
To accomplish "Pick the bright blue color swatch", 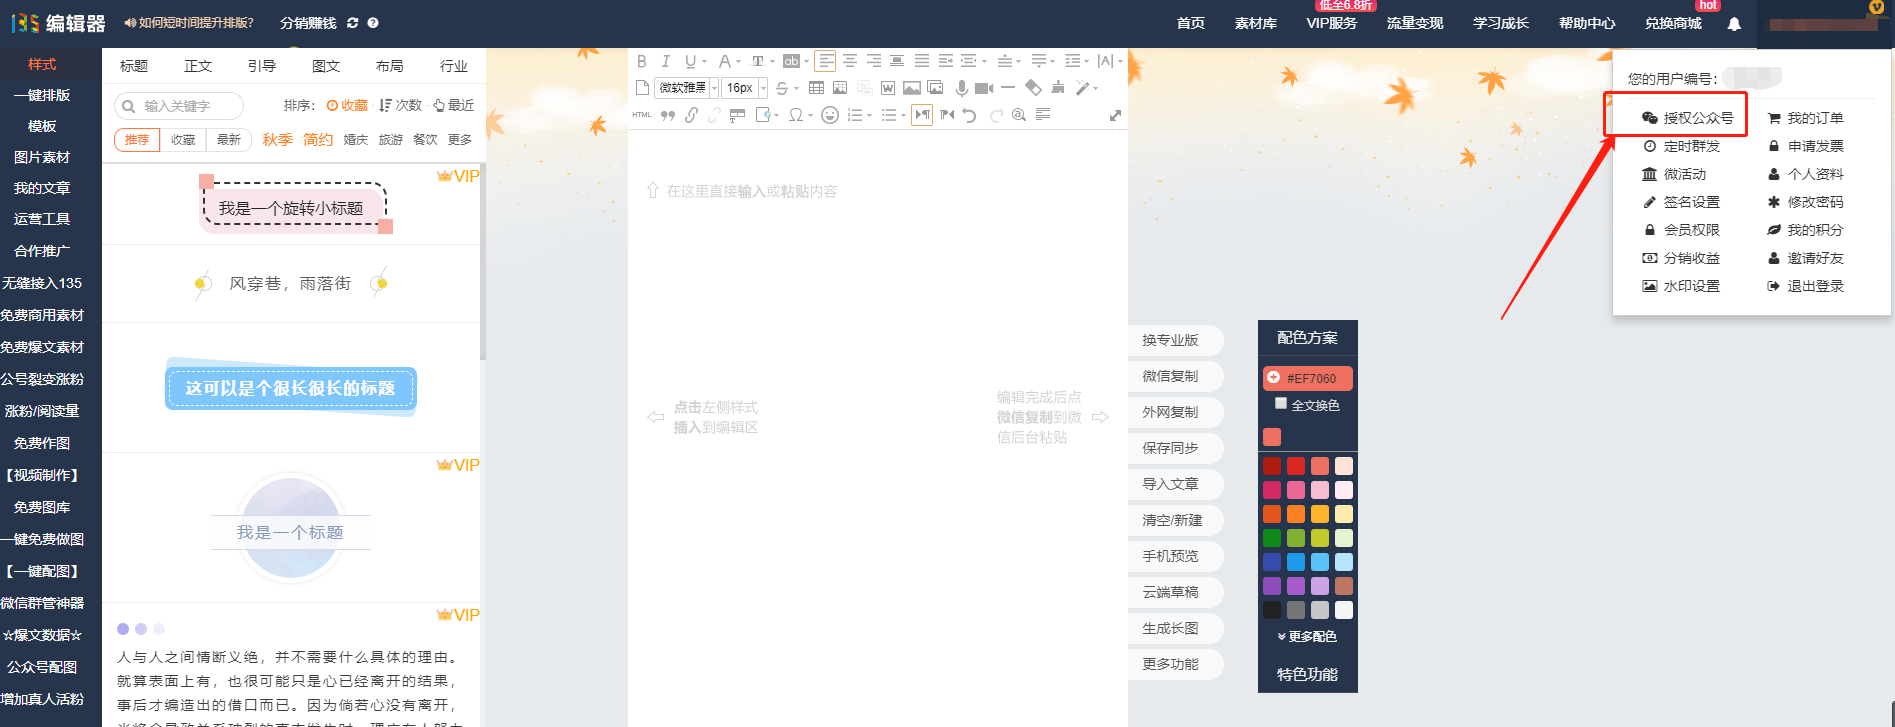I will [1296, 562].
